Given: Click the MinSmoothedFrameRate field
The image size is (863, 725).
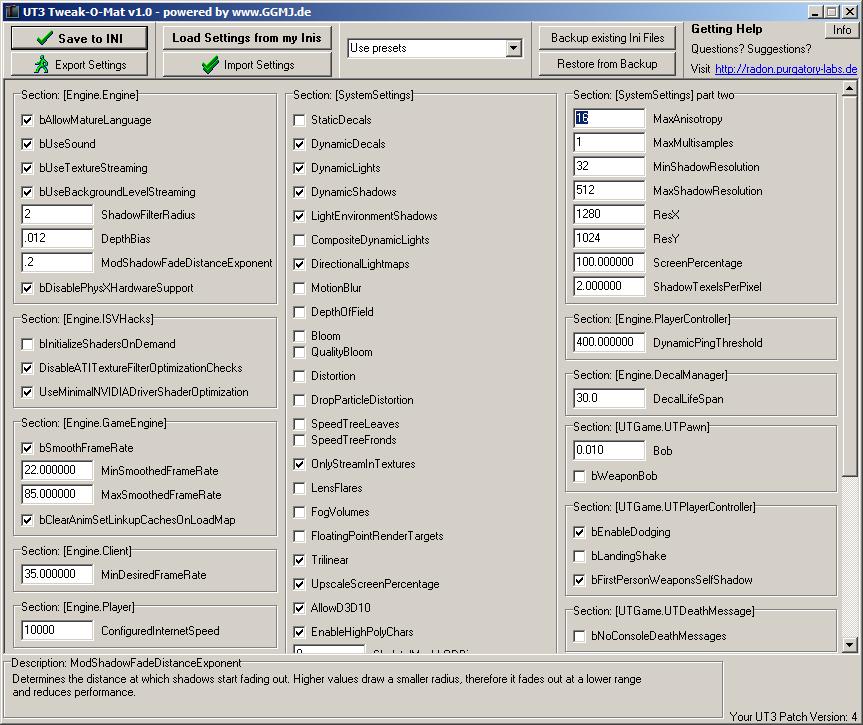Looking at the screenshot, I should 57,470.
